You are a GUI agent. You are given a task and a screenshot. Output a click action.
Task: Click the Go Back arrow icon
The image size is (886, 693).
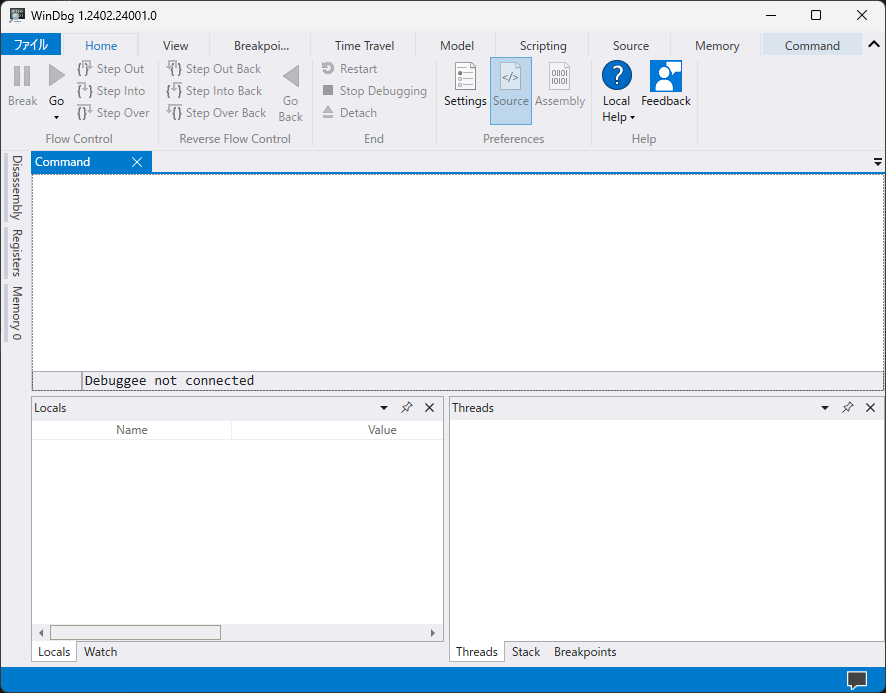291,76
